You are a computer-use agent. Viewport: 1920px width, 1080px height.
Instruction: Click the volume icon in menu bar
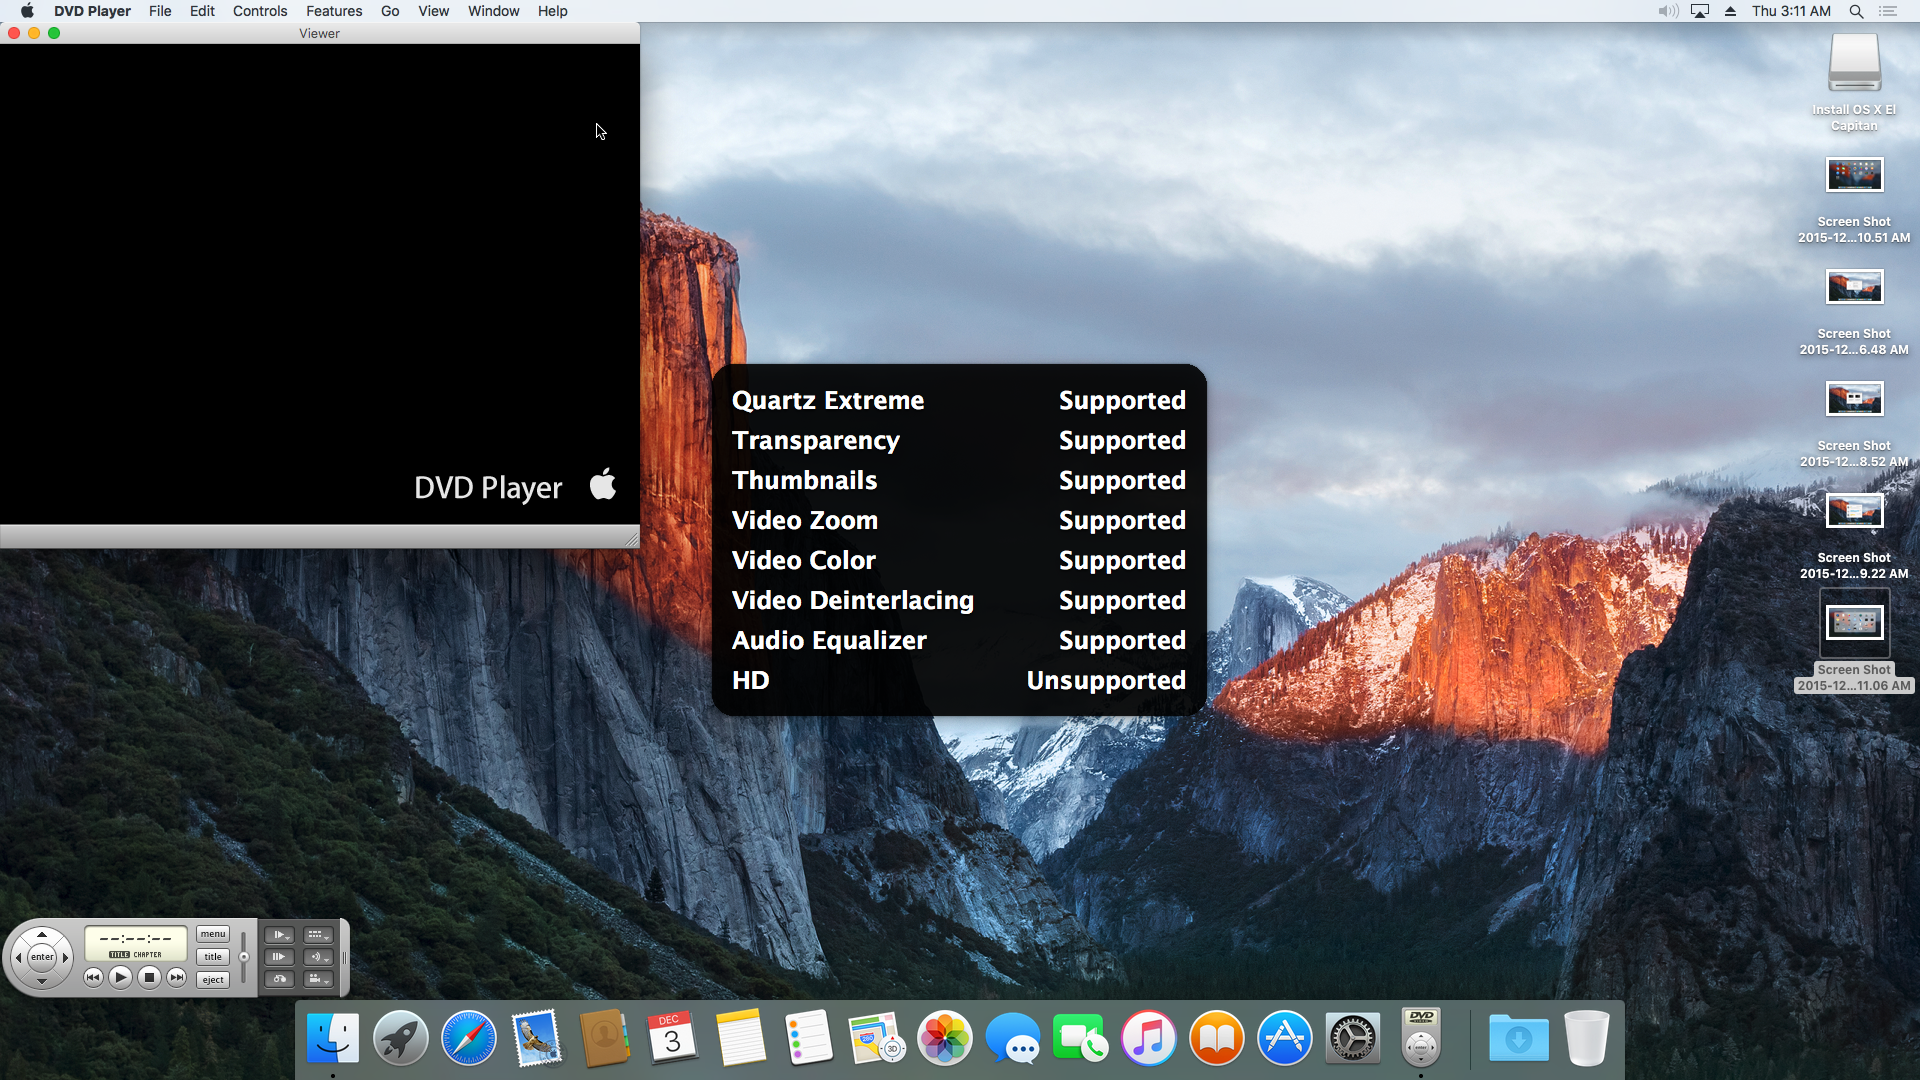[1668, 11]
